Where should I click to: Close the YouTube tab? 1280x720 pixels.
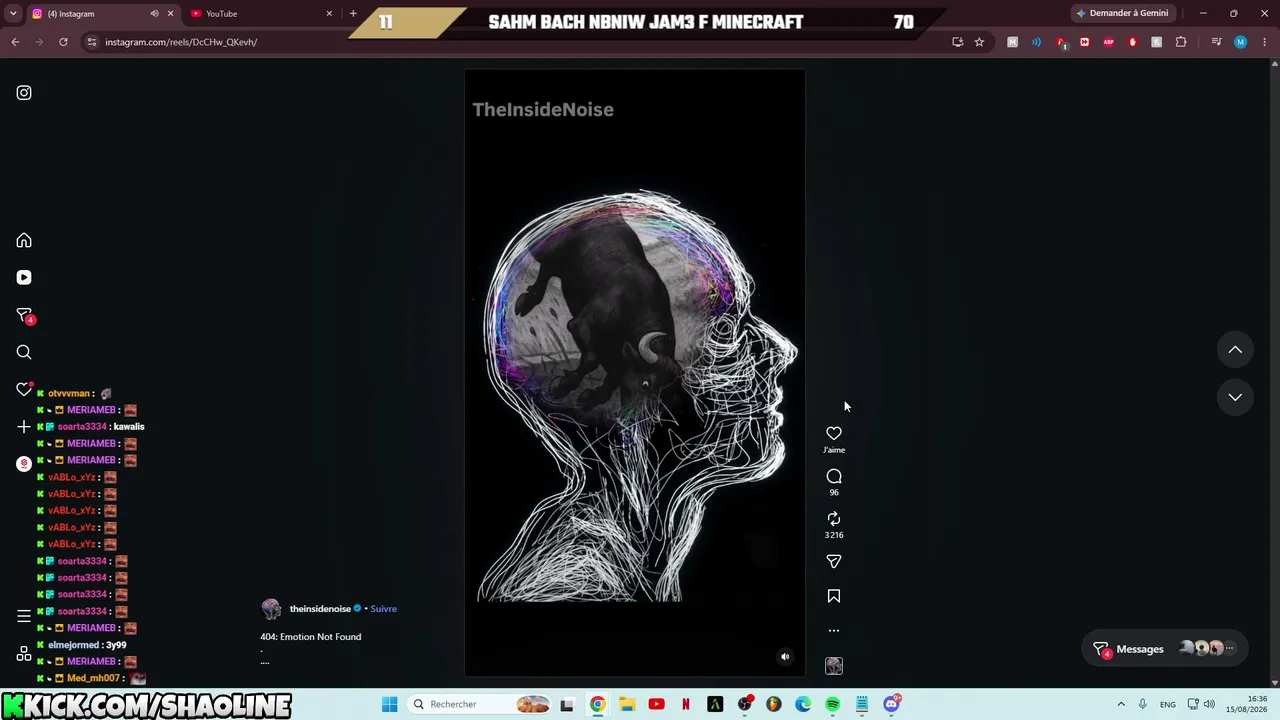pyautogui.click(x=329, y=14)
